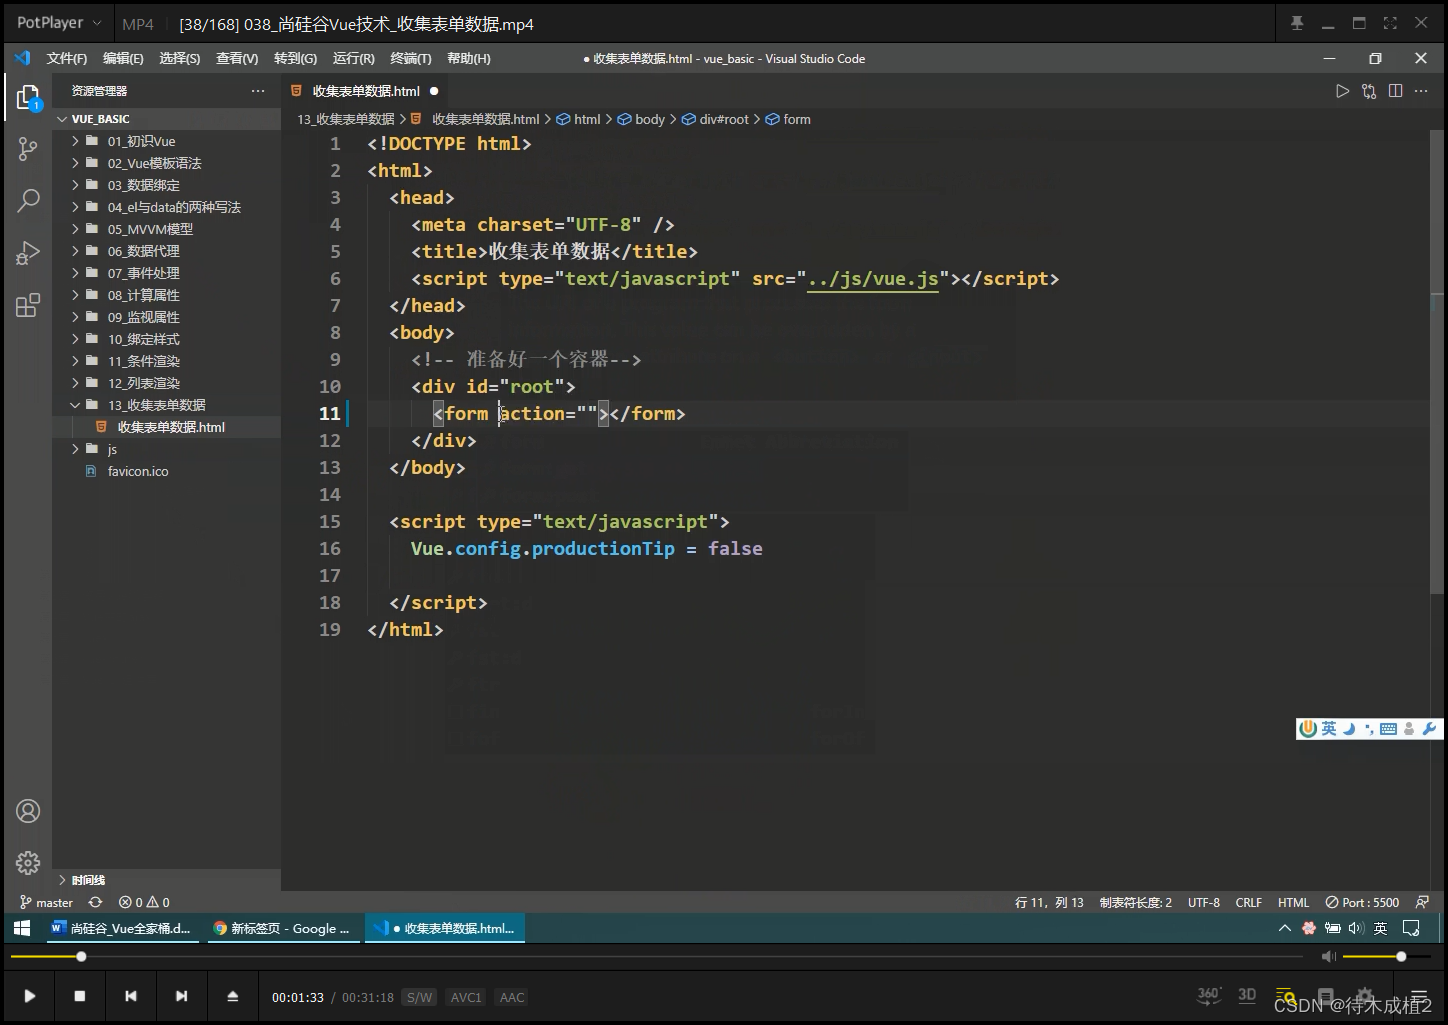
Task: Click the Run Code play icon in the editor toolbar
Action: click(x=1342, y=91)
